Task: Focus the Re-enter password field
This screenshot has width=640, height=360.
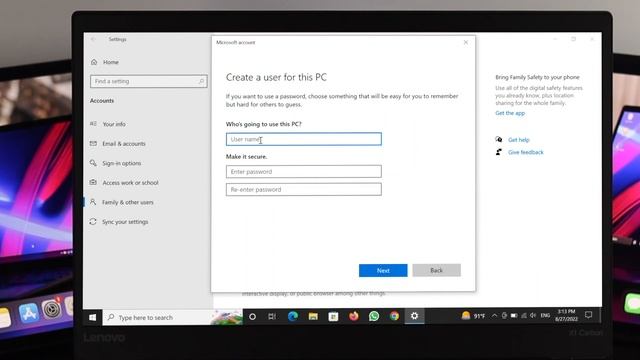Action: pyautogui.click(x=304, y=189)
